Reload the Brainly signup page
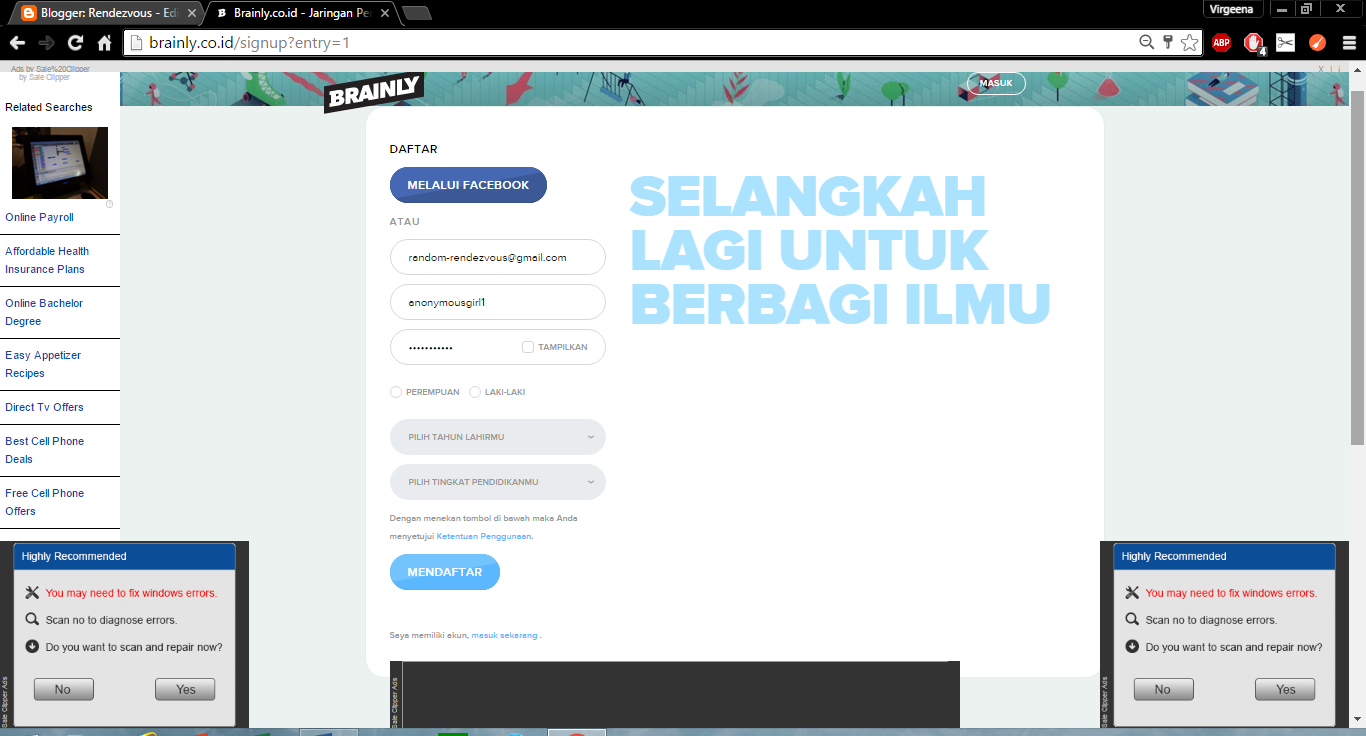1366x736 pixels. (x=75, y=43)
